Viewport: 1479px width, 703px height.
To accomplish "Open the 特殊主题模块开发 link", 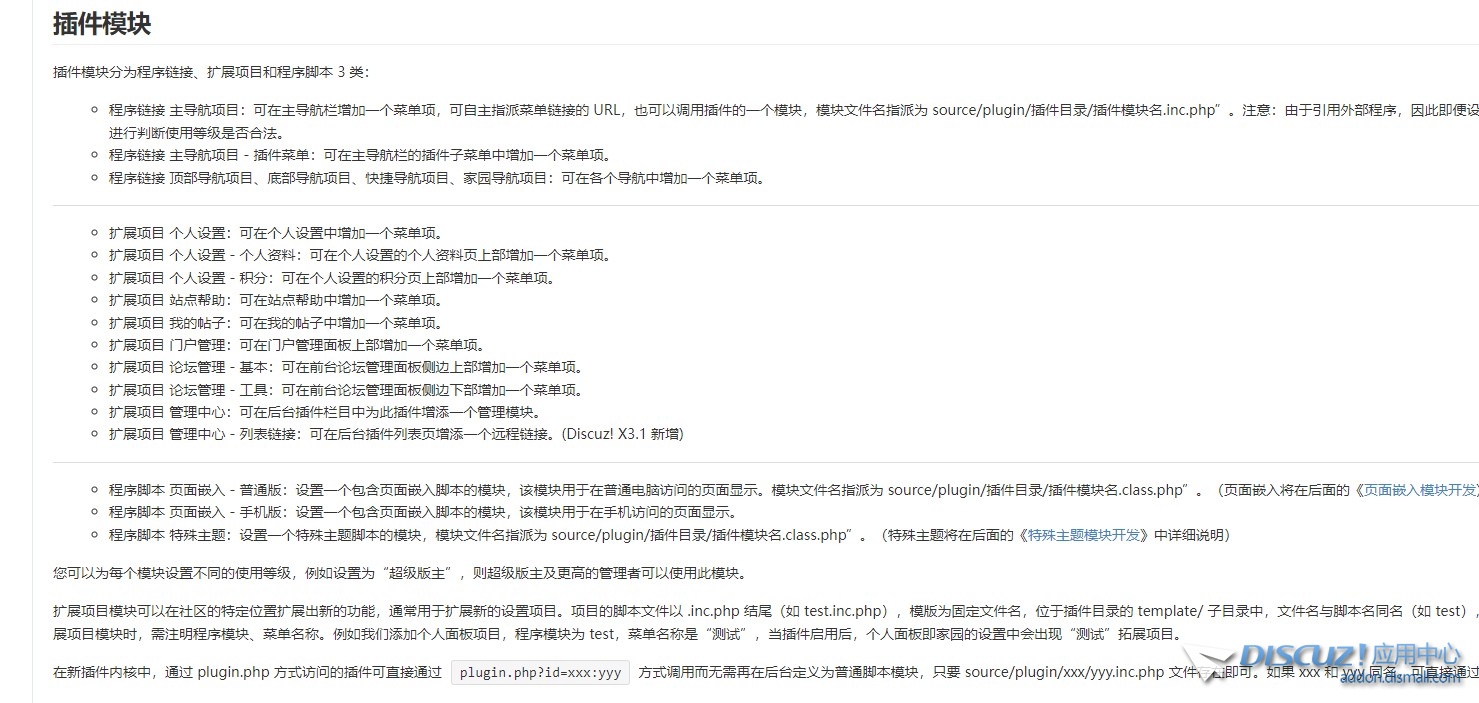I will coord(1084,535).
